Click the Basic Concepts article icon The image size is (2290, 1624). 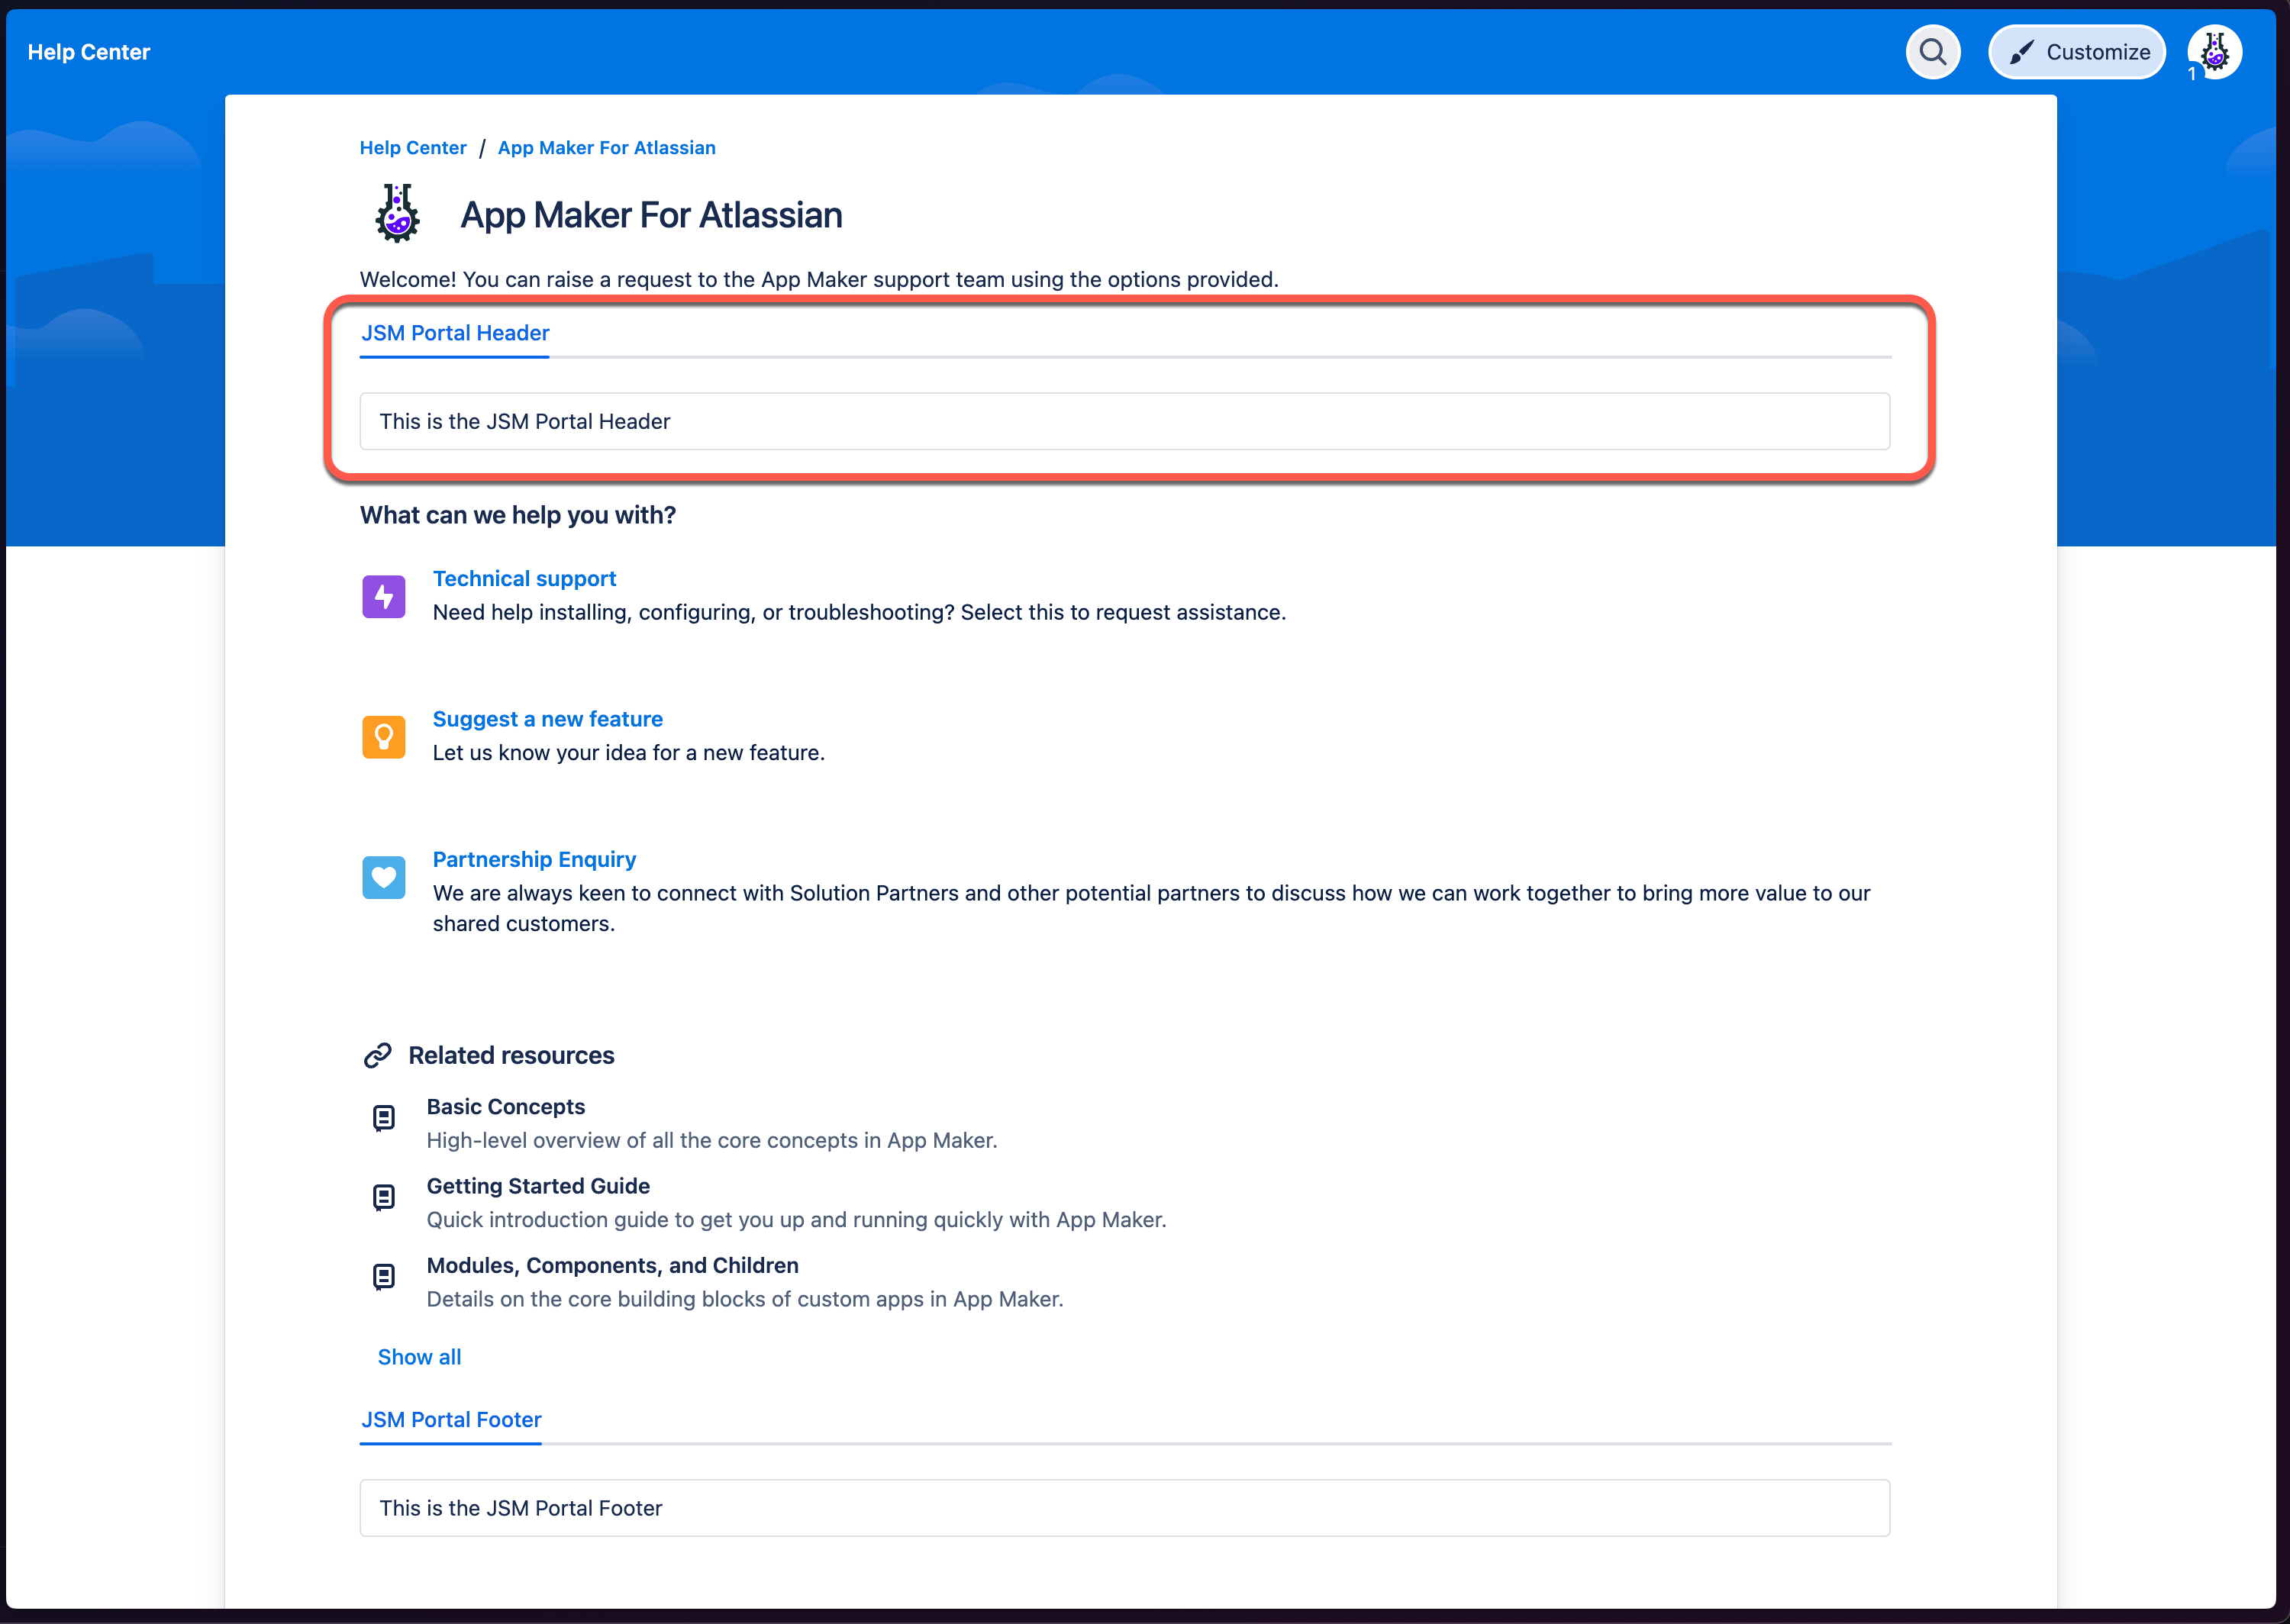point(384,1118)
